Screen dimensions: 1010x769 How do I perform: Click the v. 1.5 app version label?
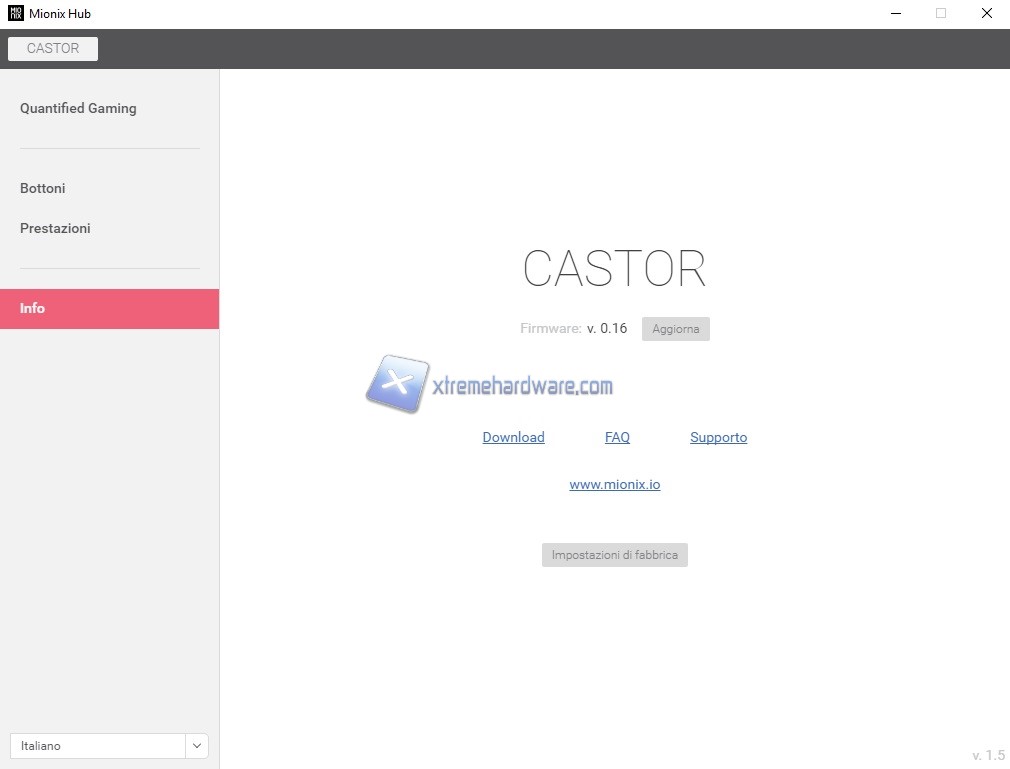988,755
